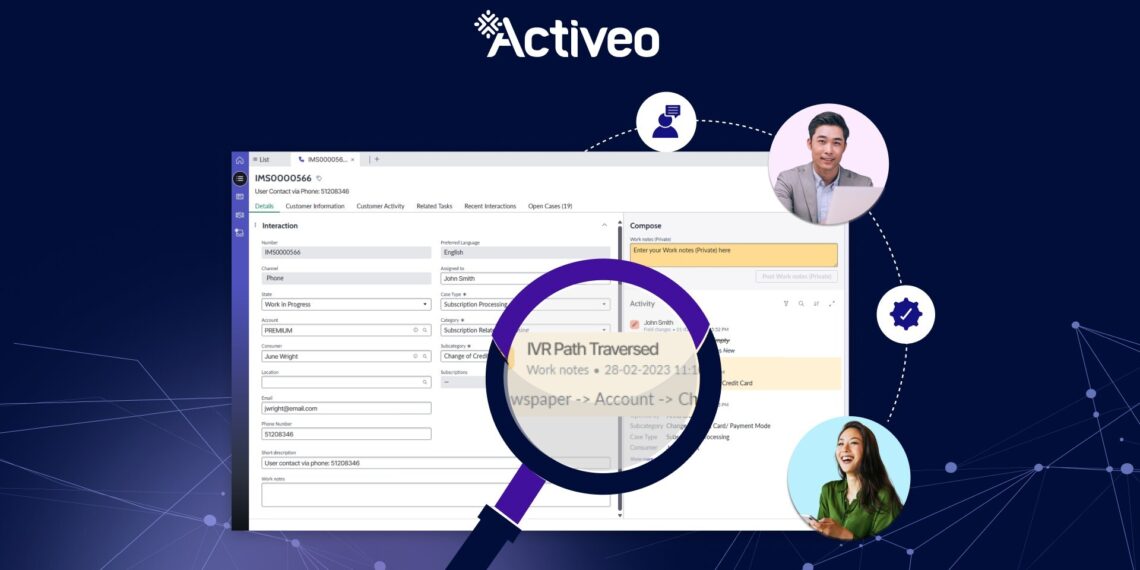Screen dimensions: 1140x570
Task: Click the tag icon next to the IMS0000566 heading
Action: tap(319, 178)
